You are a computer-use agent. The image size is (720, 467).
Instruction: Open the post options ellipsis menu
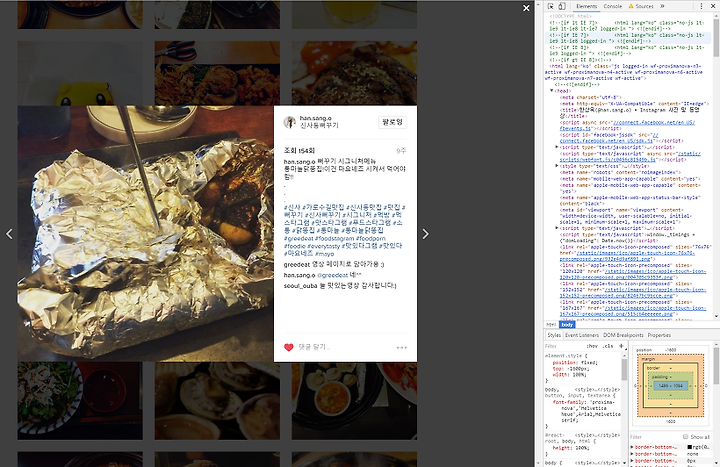pyautogui.click(x=401, y=348)
